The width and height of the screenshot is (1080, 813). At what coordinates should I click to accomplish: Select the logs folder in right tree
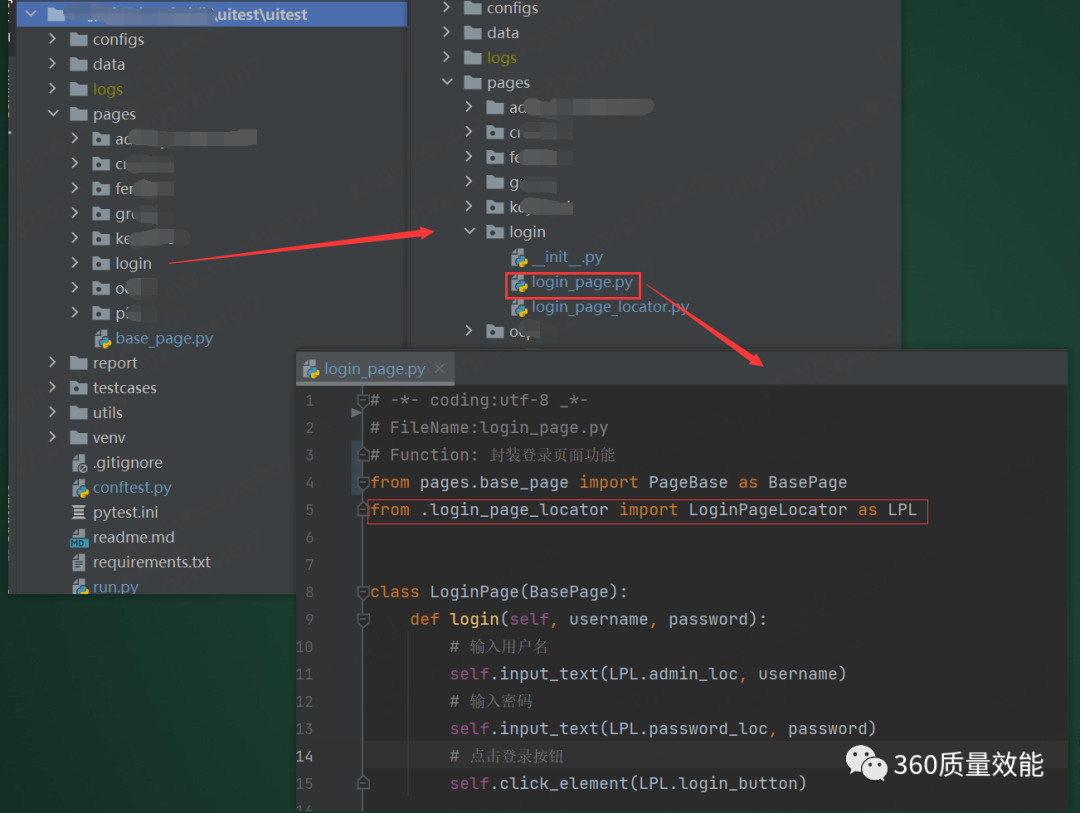pyautogui.click(x=501, y=58)
